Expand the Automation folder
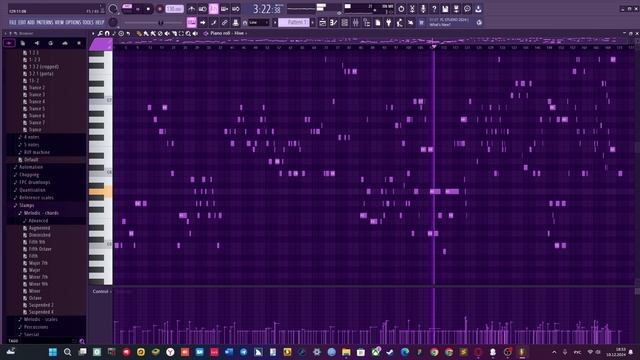This screenshot has height=360, width=640. click(31, 167)
